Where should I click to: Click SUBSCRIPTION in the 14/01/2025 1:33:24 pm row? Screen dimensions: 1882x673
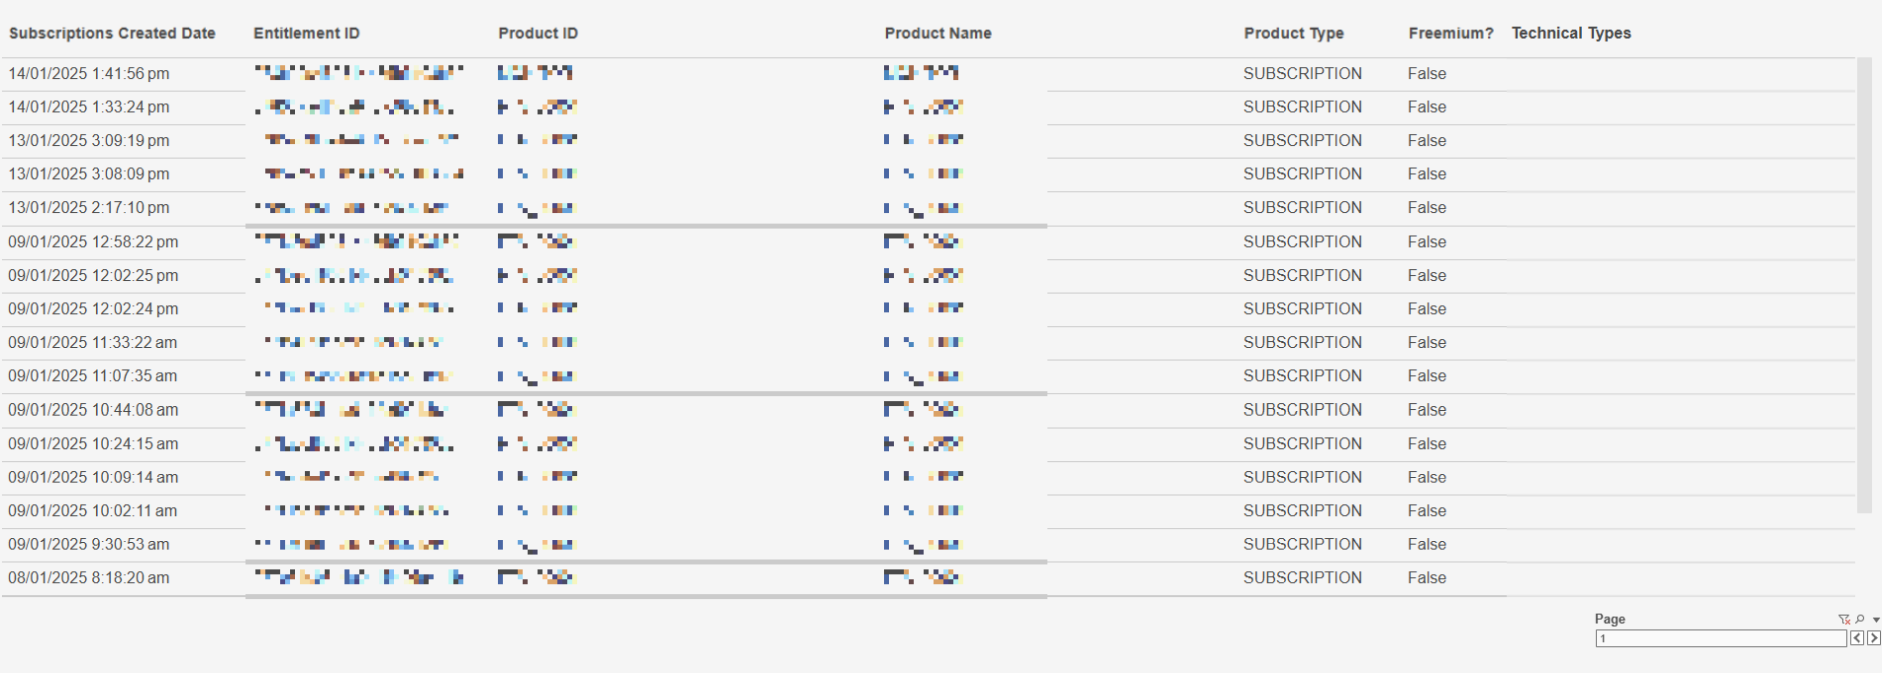click(x=1302, y=107)
